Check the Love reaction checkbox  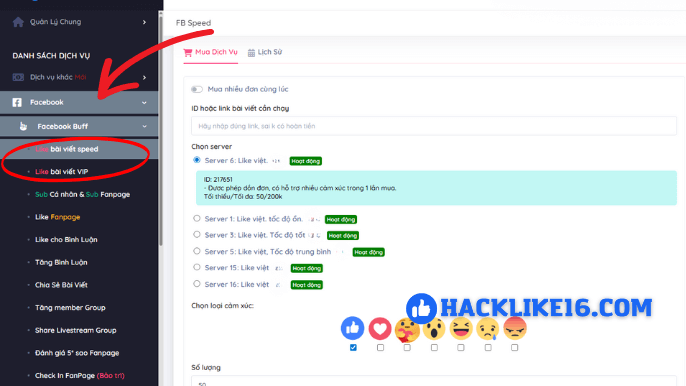pos(380,347)
